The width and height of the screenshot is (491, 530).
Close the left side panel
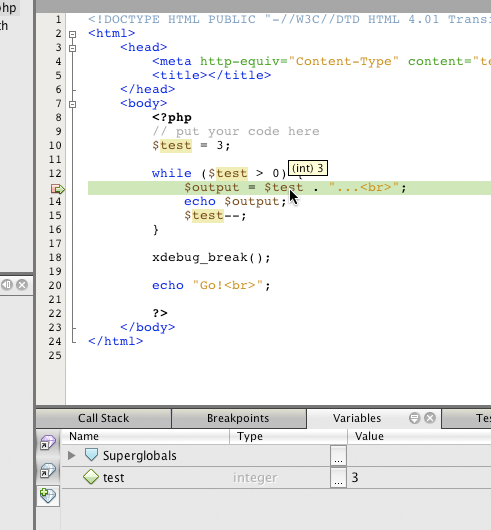pyautogui.click(x=22, y=285)
